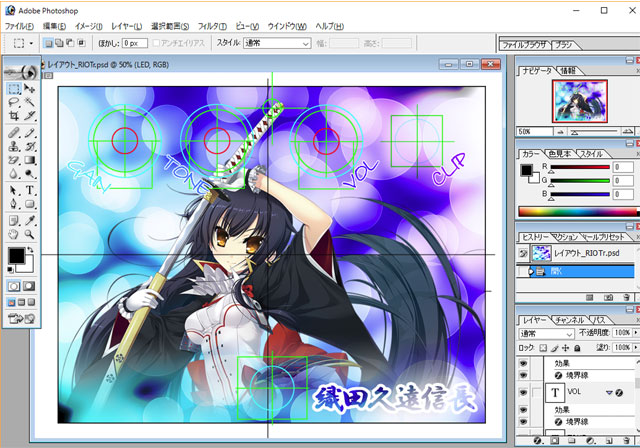
Task: Select the Type tool
Action: (x=29, y=190)
